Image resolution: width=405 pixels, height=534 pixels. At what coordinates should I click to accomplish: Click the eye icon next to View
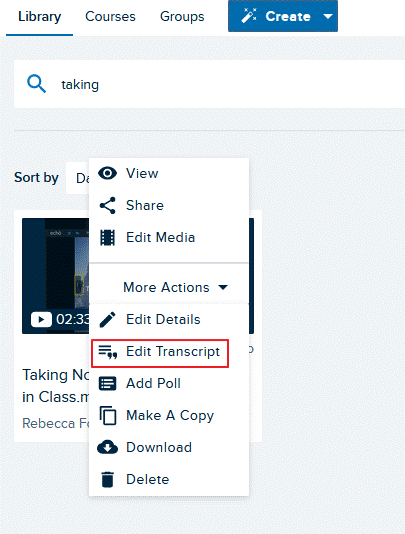[107, 173]
